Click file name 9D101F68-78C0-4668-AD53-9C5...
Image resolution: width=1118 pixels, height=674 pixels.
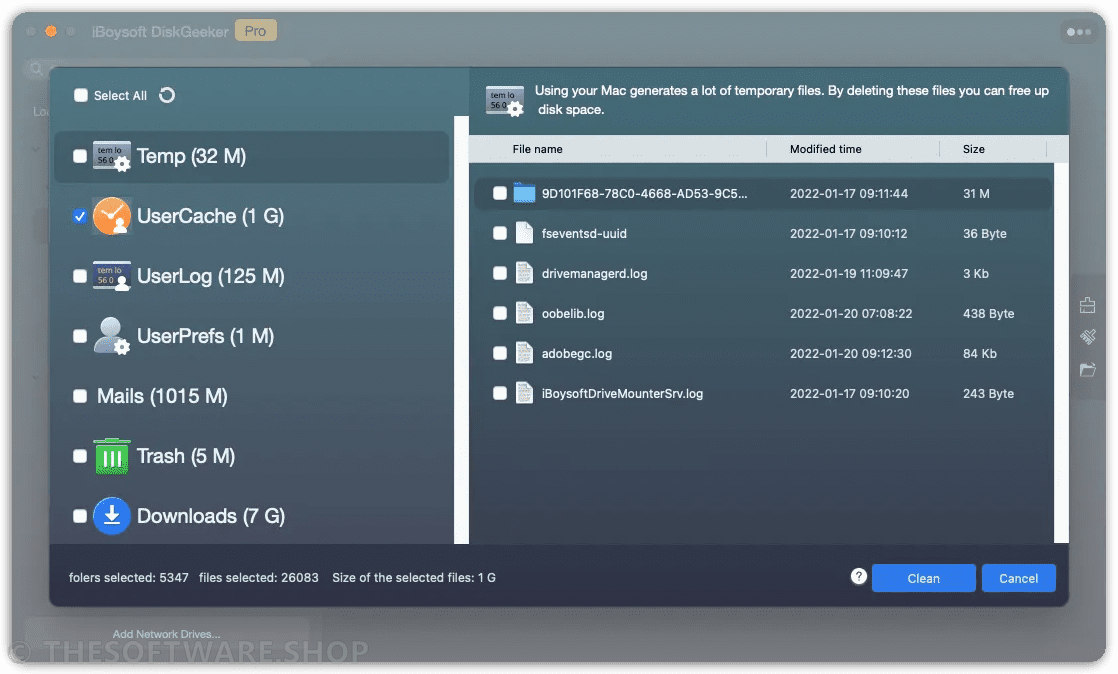tap(645, 193)
